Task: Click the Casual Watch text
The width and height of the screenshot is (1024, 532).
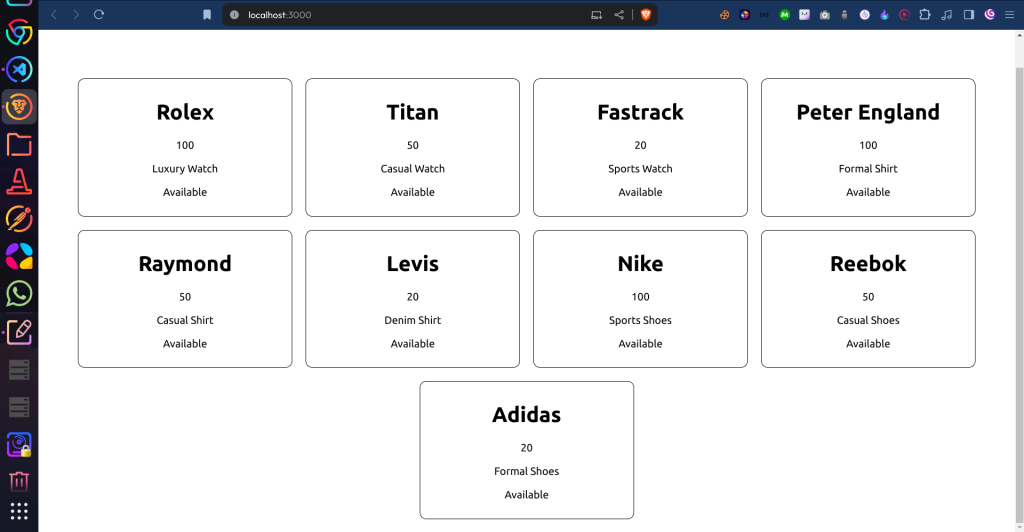Action: click(x=413, y=168)
